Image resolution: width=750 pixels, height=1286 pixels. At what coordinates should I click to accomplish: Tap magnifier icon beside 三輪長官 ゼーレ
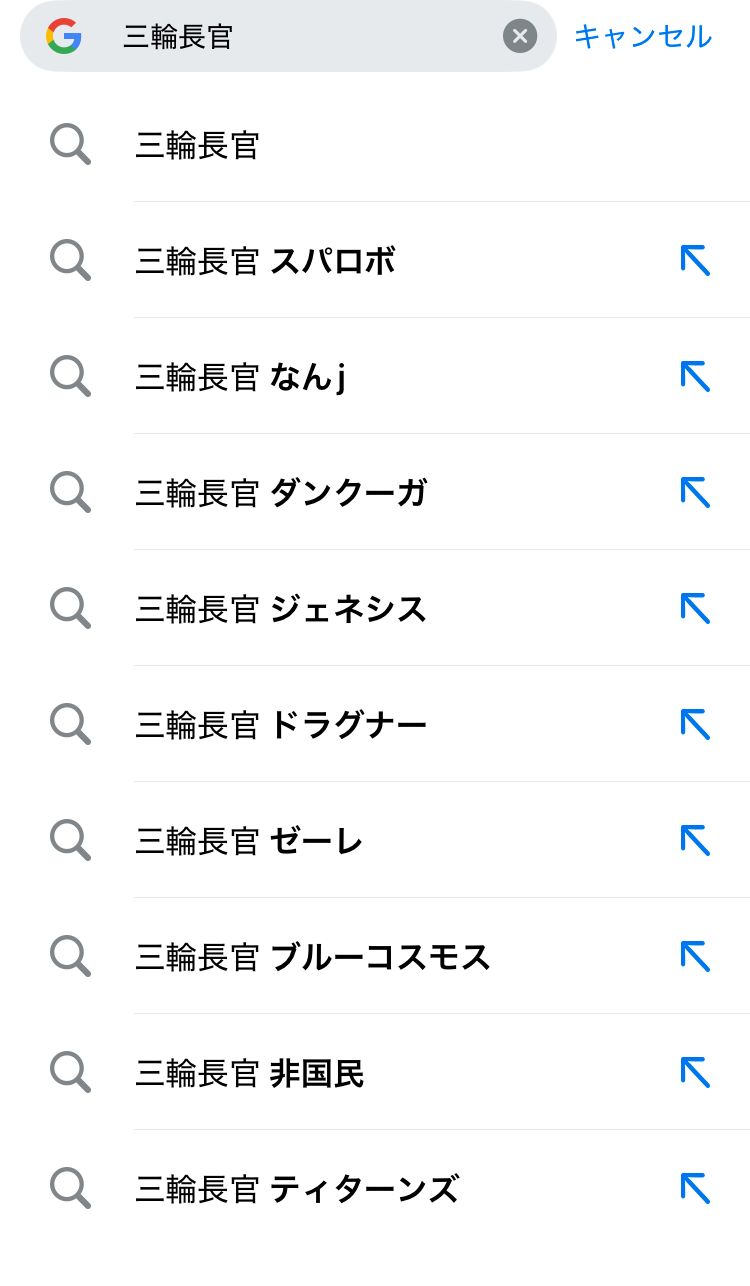click(x=70, y=841)
